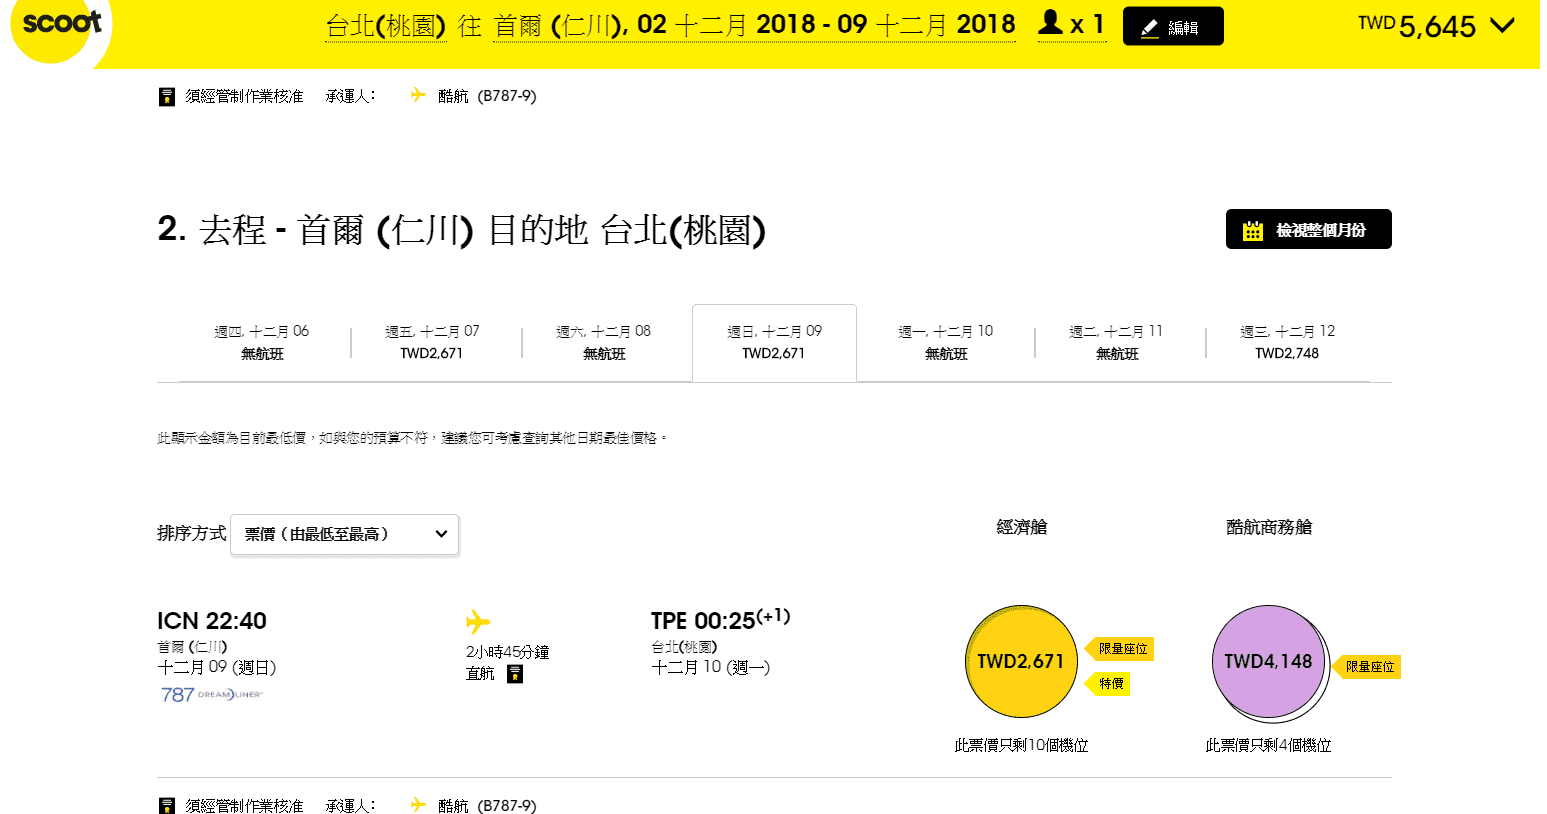The width and height of the screenshot is (1547, 814).
Task: Select 週一 十二月 10 date tab
Action: (946, 342)
